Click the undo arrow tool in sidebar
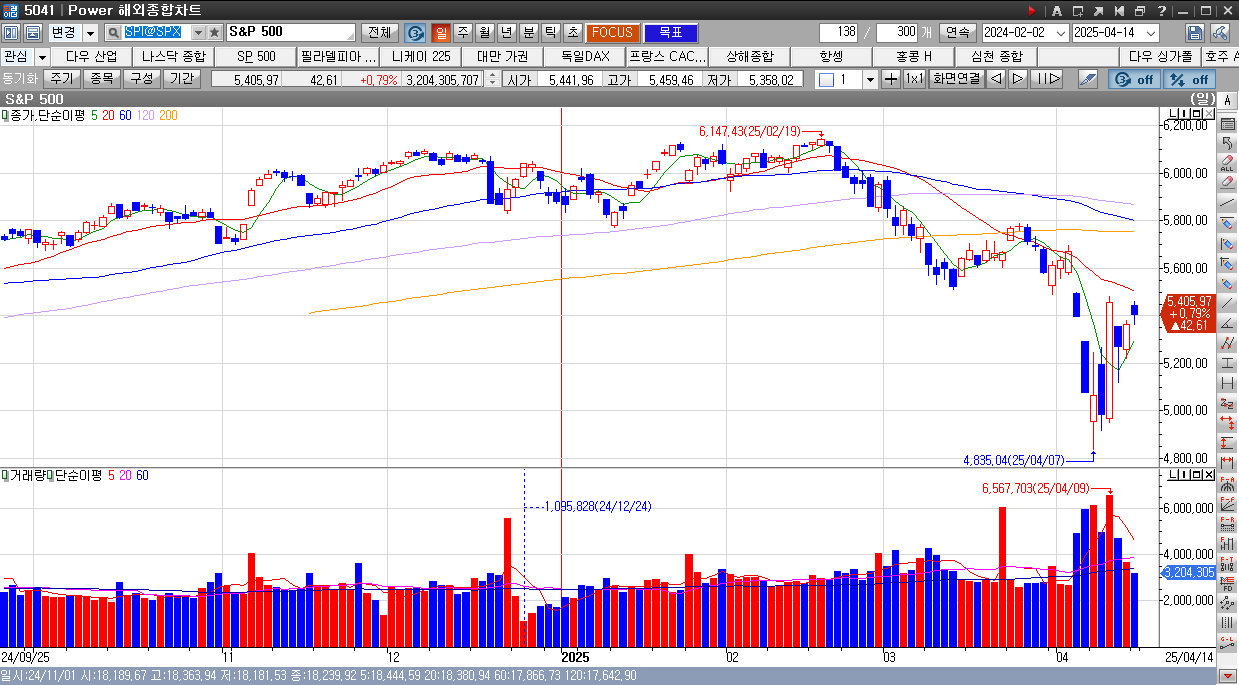The image size is (1239, 685). click(x=1228, y=143)
